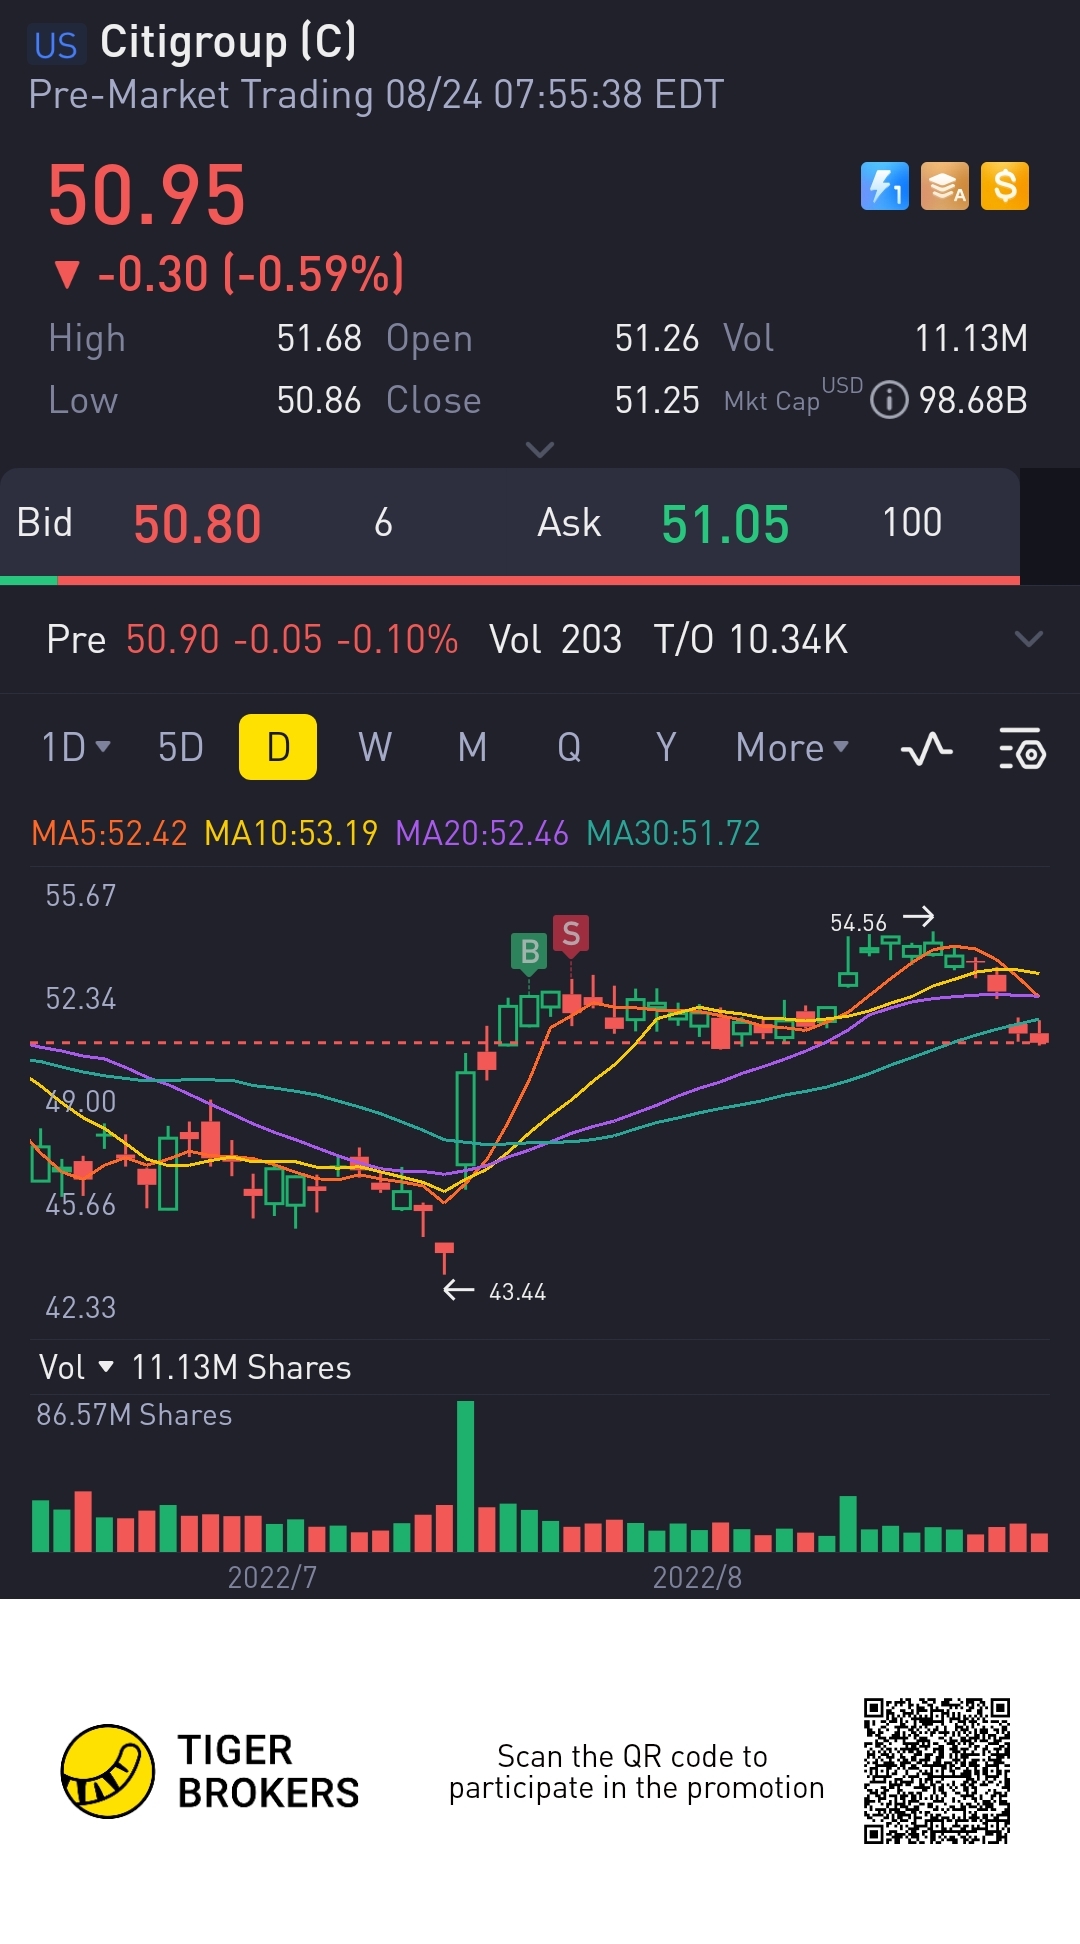
Task: Tap the pre-market price 50.90
Action: coord(172,639)
